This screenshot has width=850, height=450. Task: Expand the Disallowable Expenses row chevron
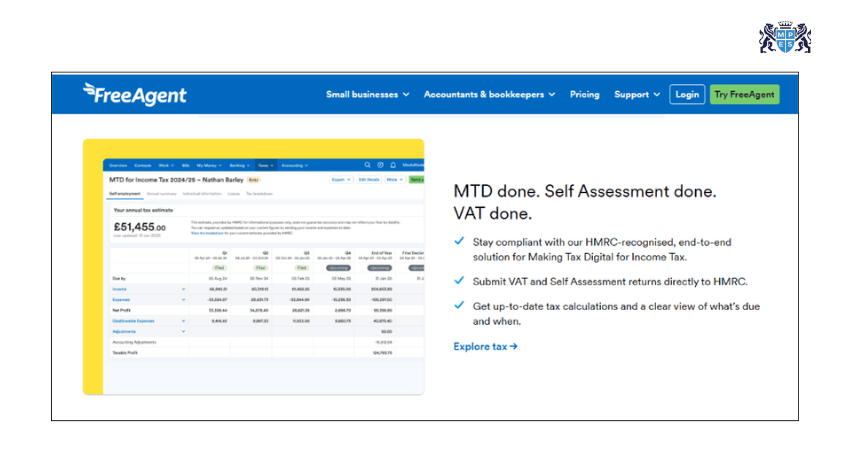(183, 321)
